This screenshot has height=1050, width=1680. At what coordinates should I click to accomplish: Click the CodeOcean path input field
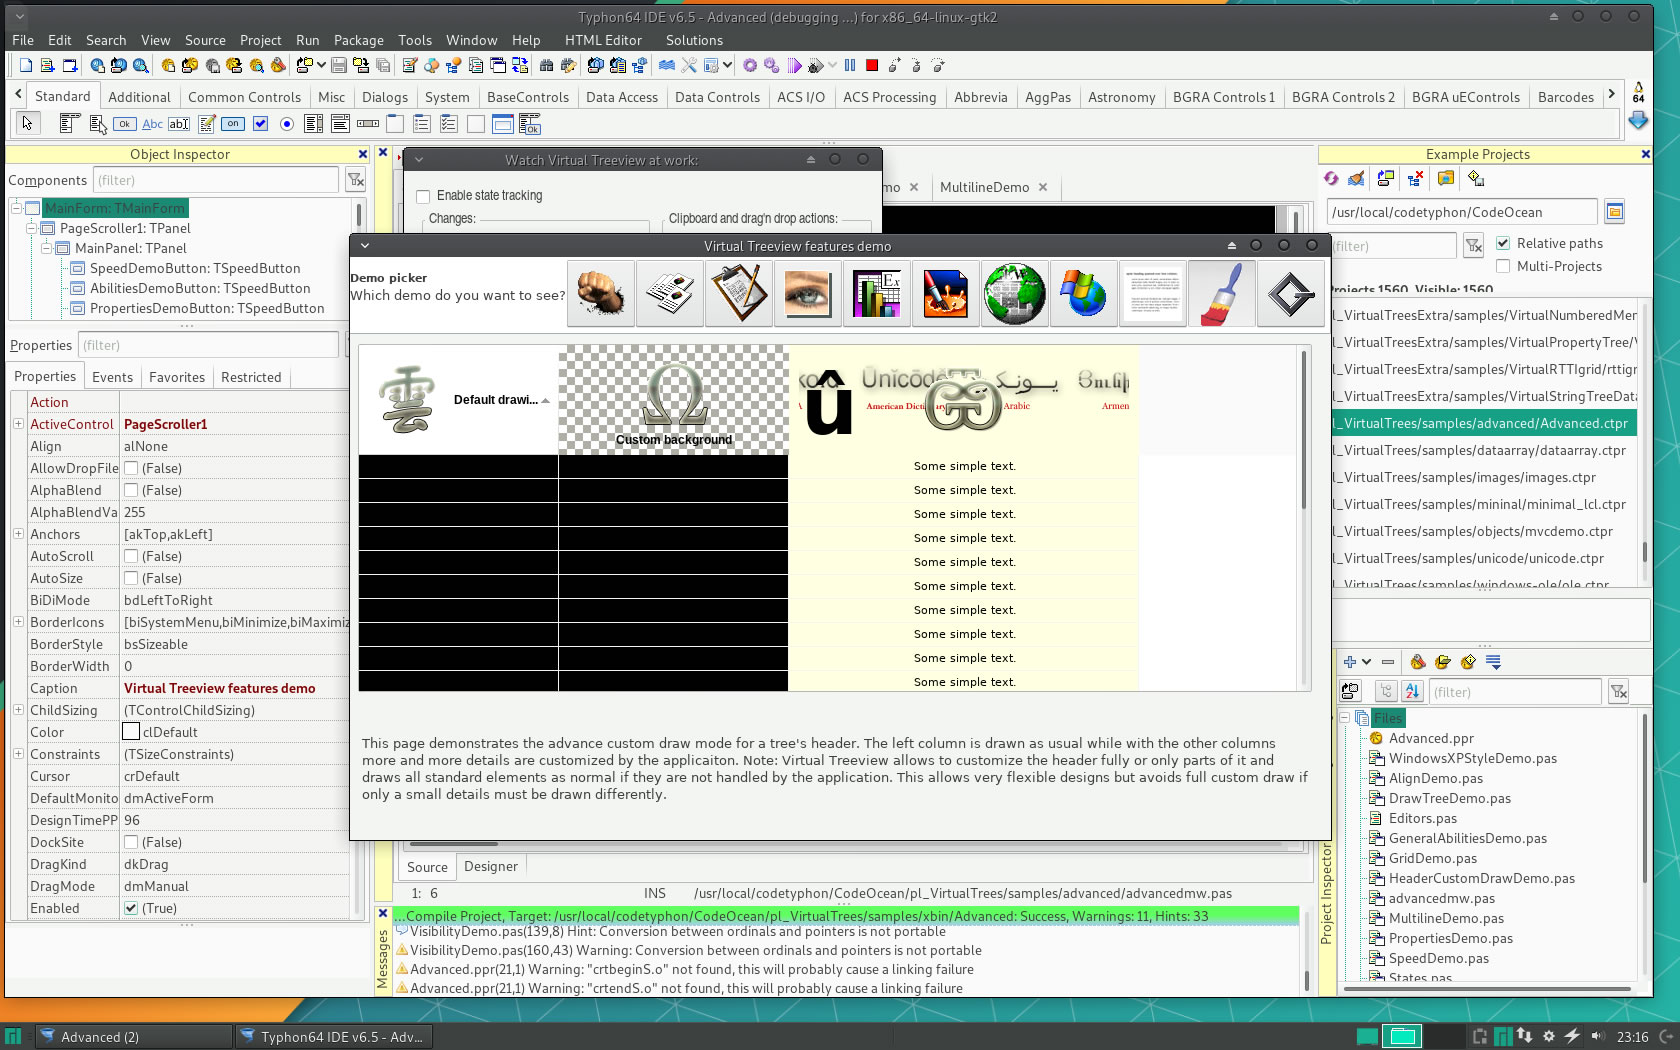[1462, 212]
